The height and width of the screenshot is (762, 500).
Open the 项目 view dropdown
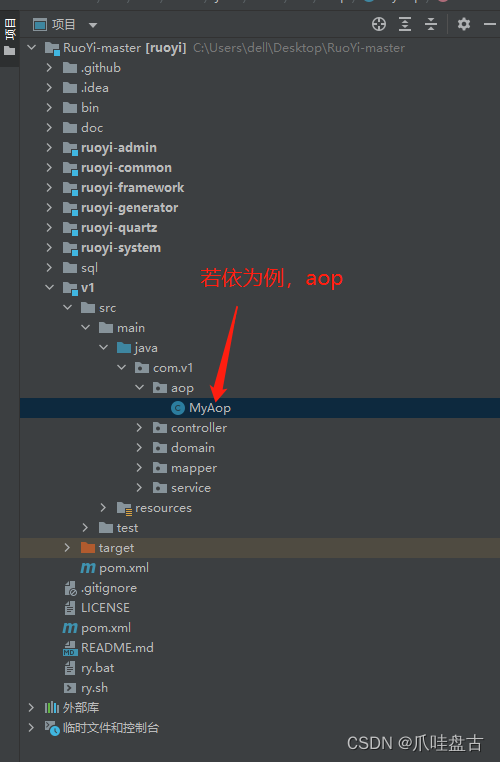(93, 25)
